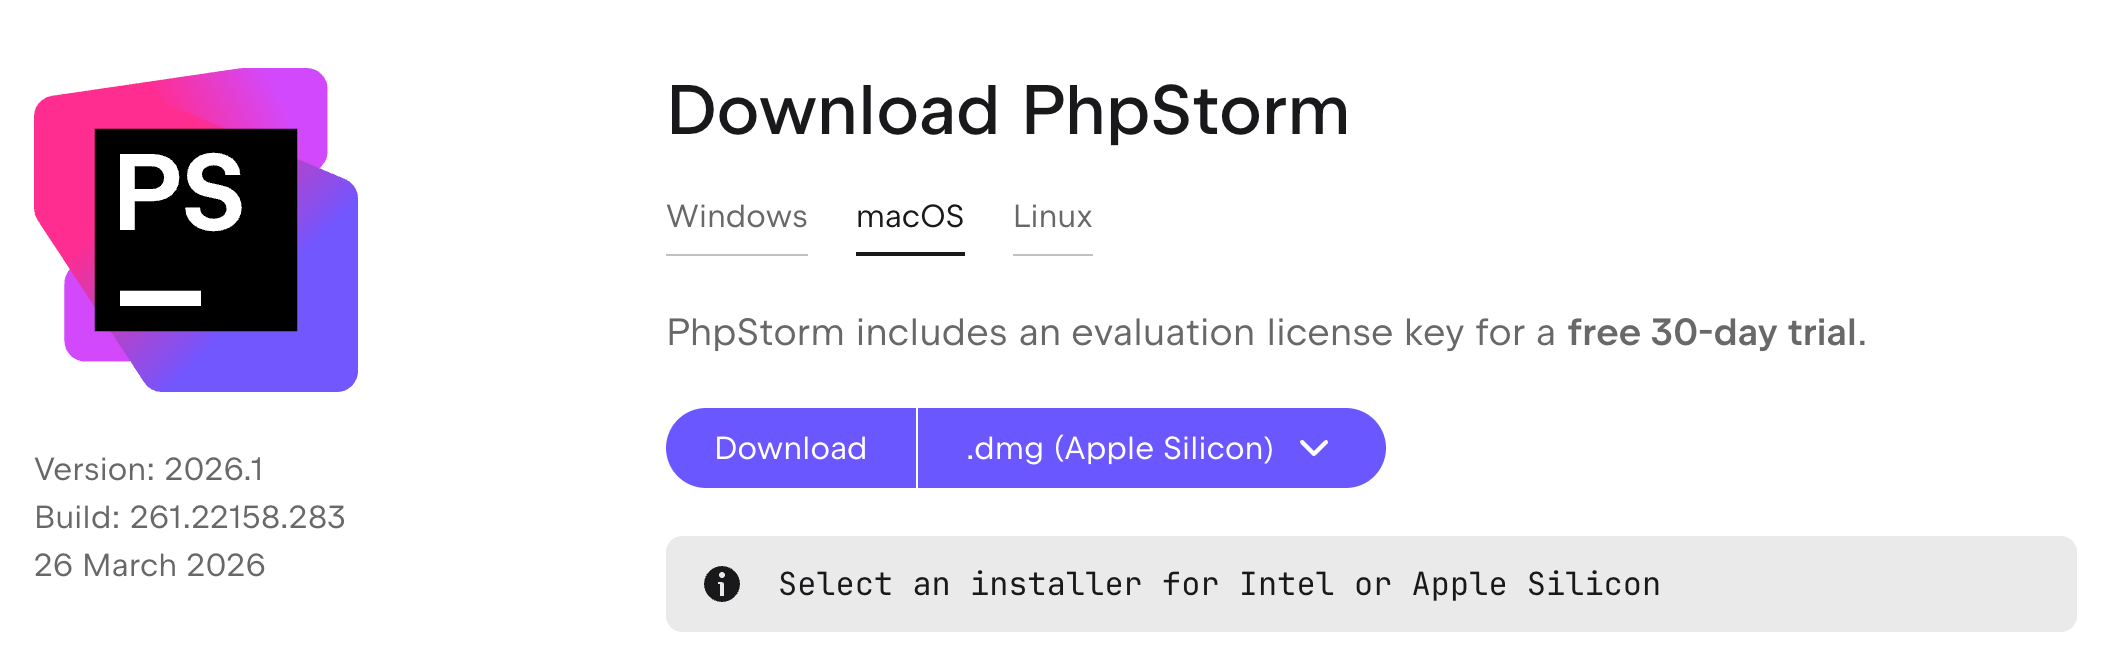
Task: Select the macOS tab
Action: click(x=910, y=217)
